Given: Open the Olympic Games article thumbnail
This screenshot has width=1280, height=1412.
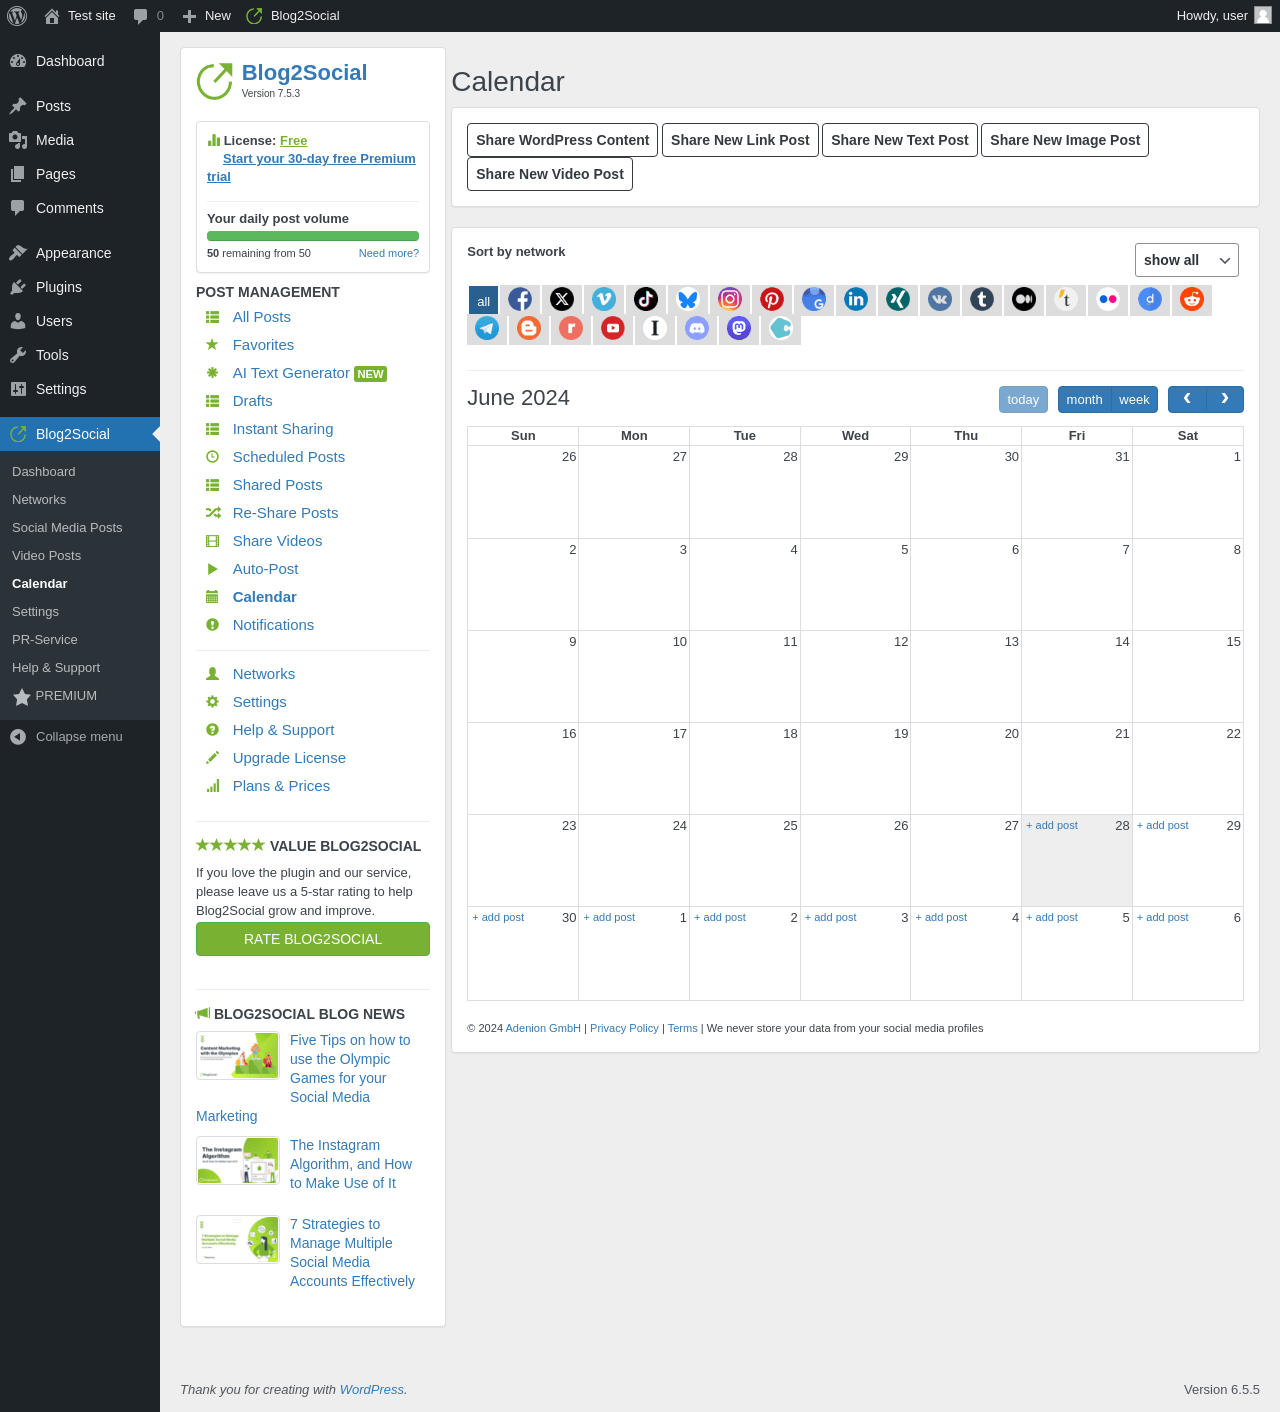Looking at the screenshot, I should [238, 1056].
